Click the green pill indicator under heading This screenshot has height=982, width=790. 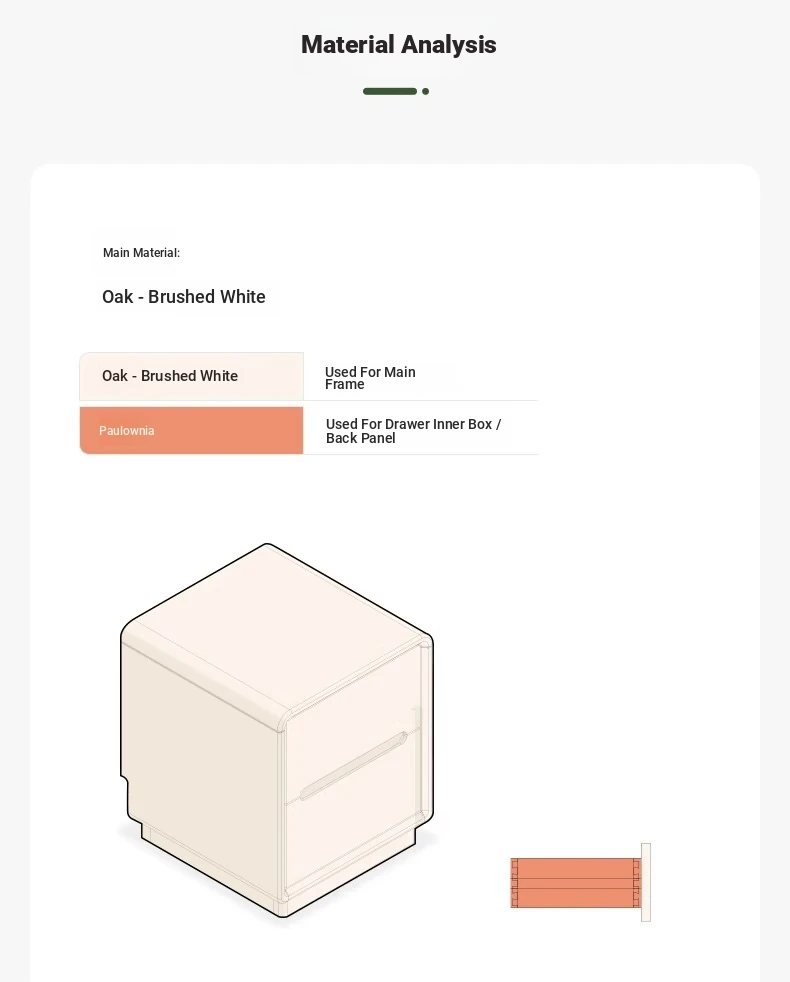point(389,91)
